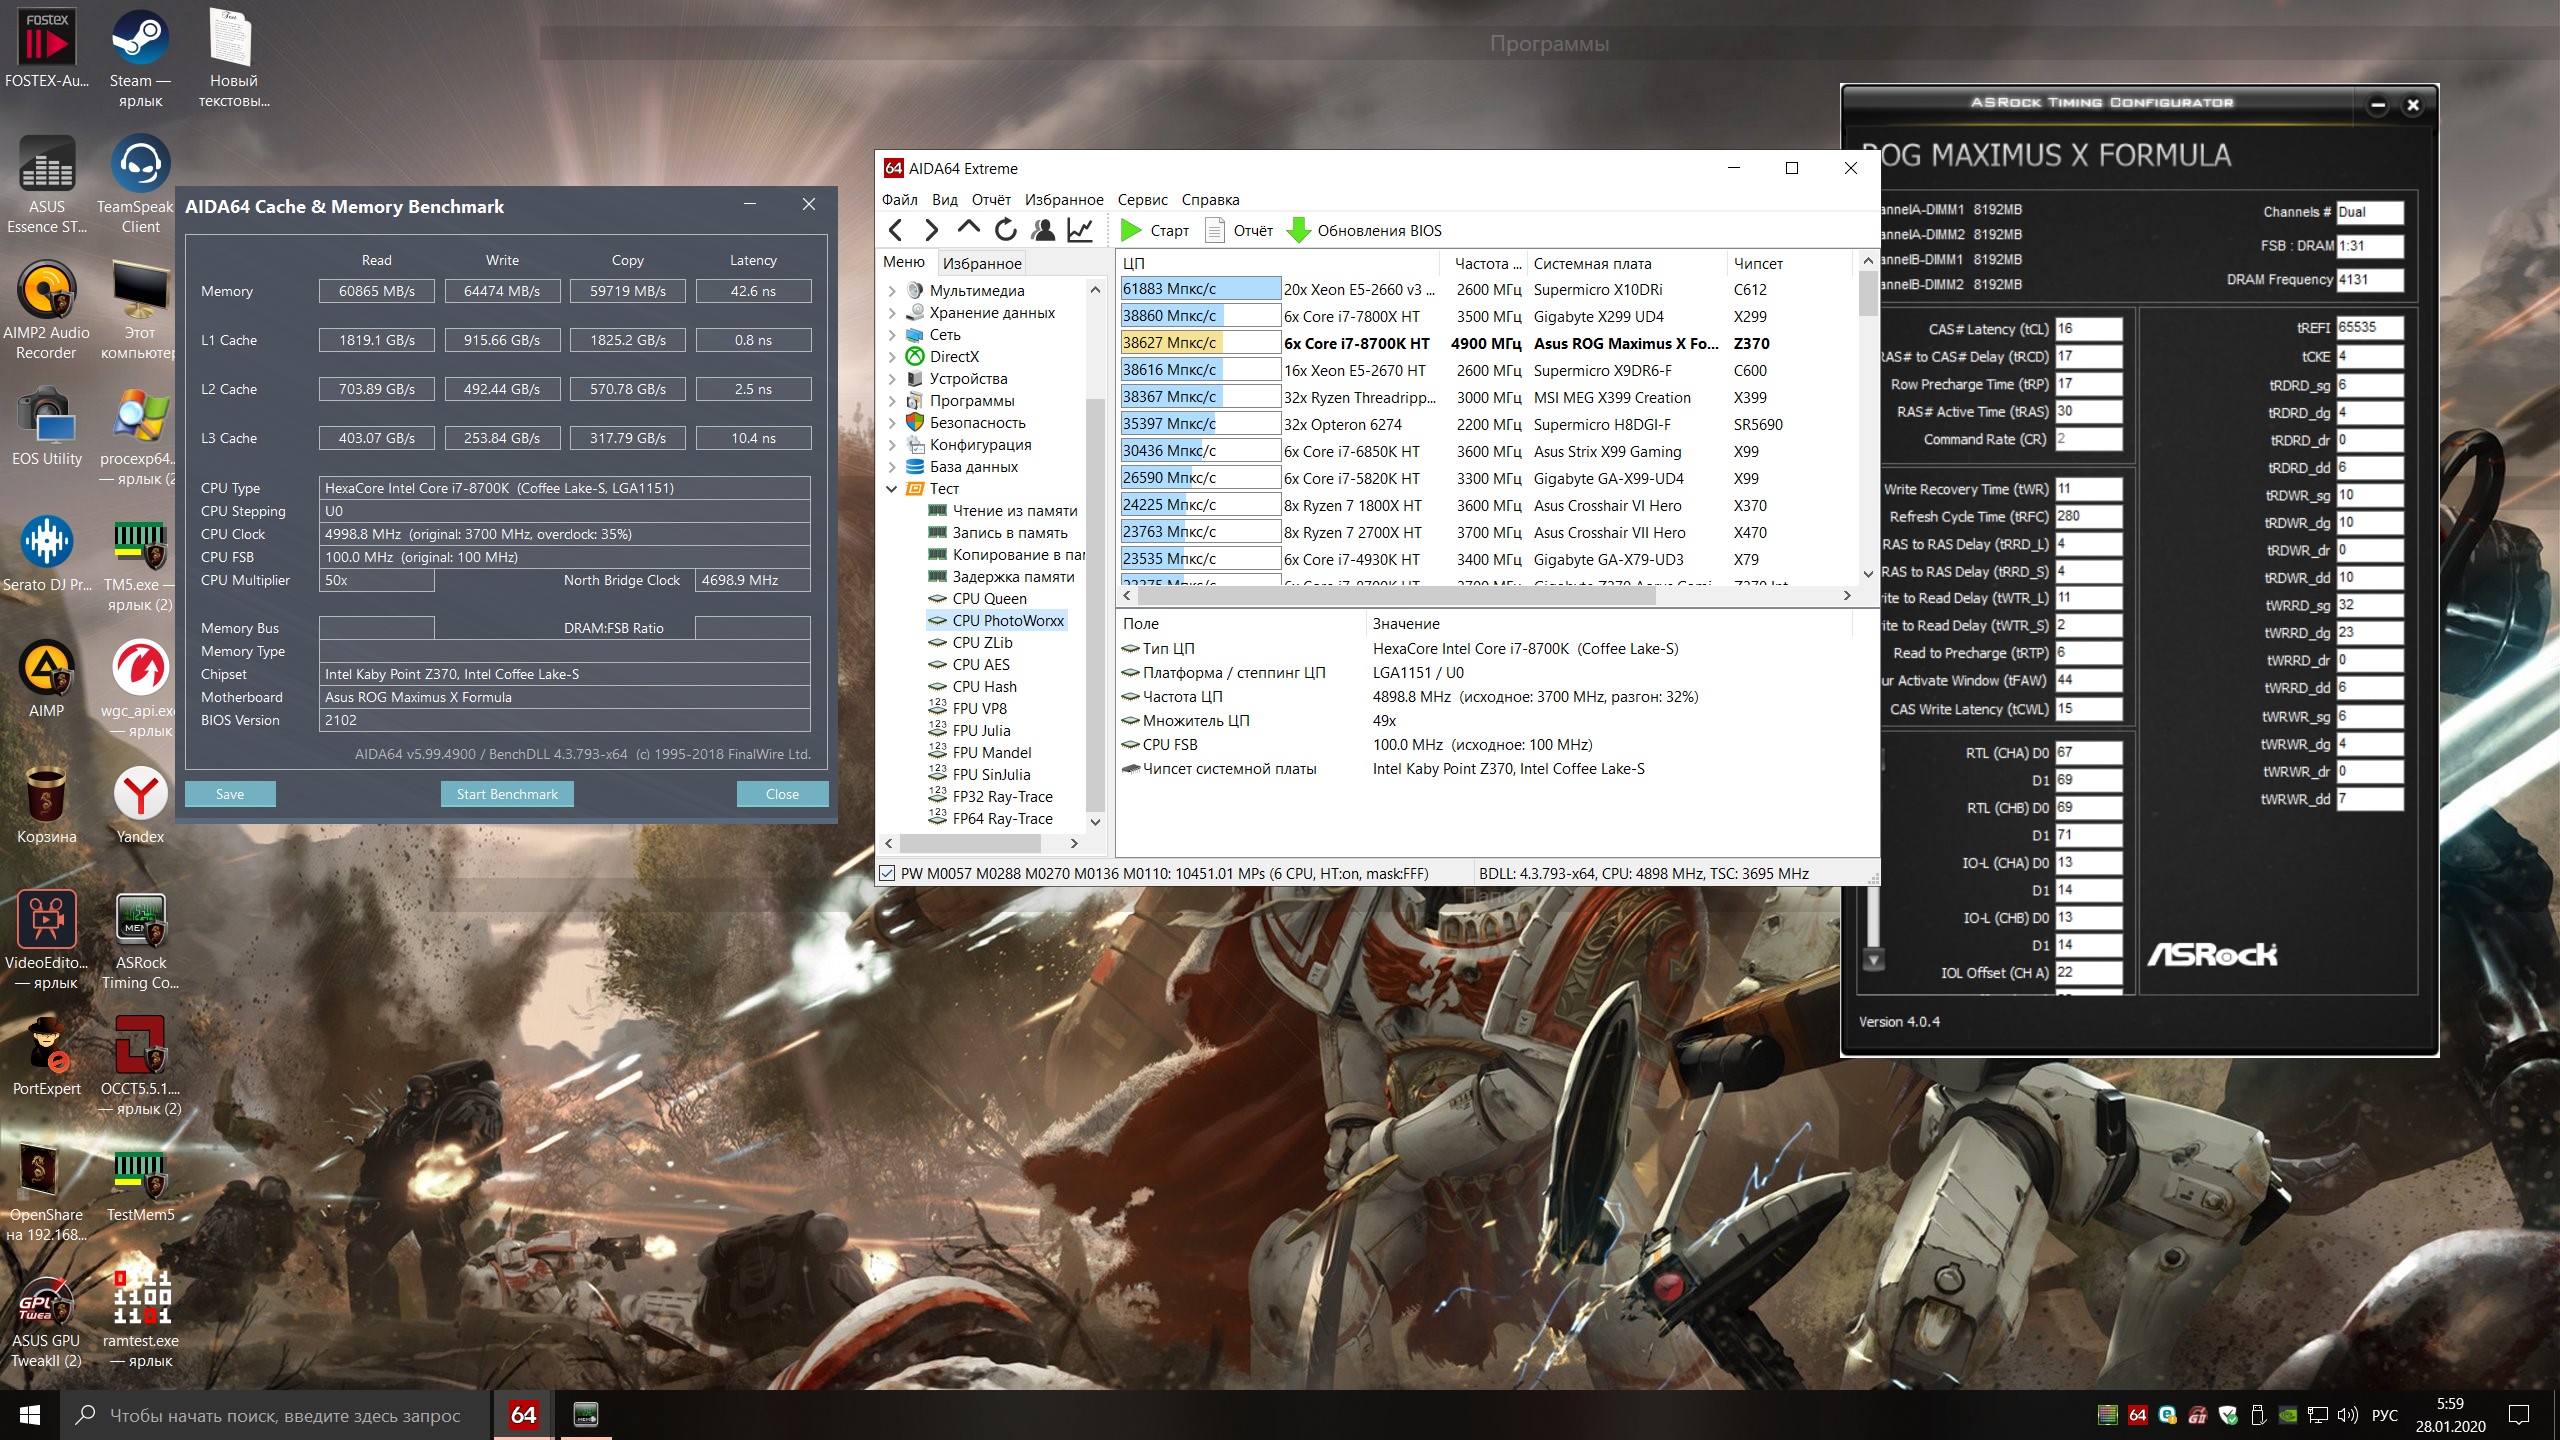Click the Обновления BIOS download icon
Viewport: 2560px width, 1440px height.
pyautogui.click(x=1298, y=231)
